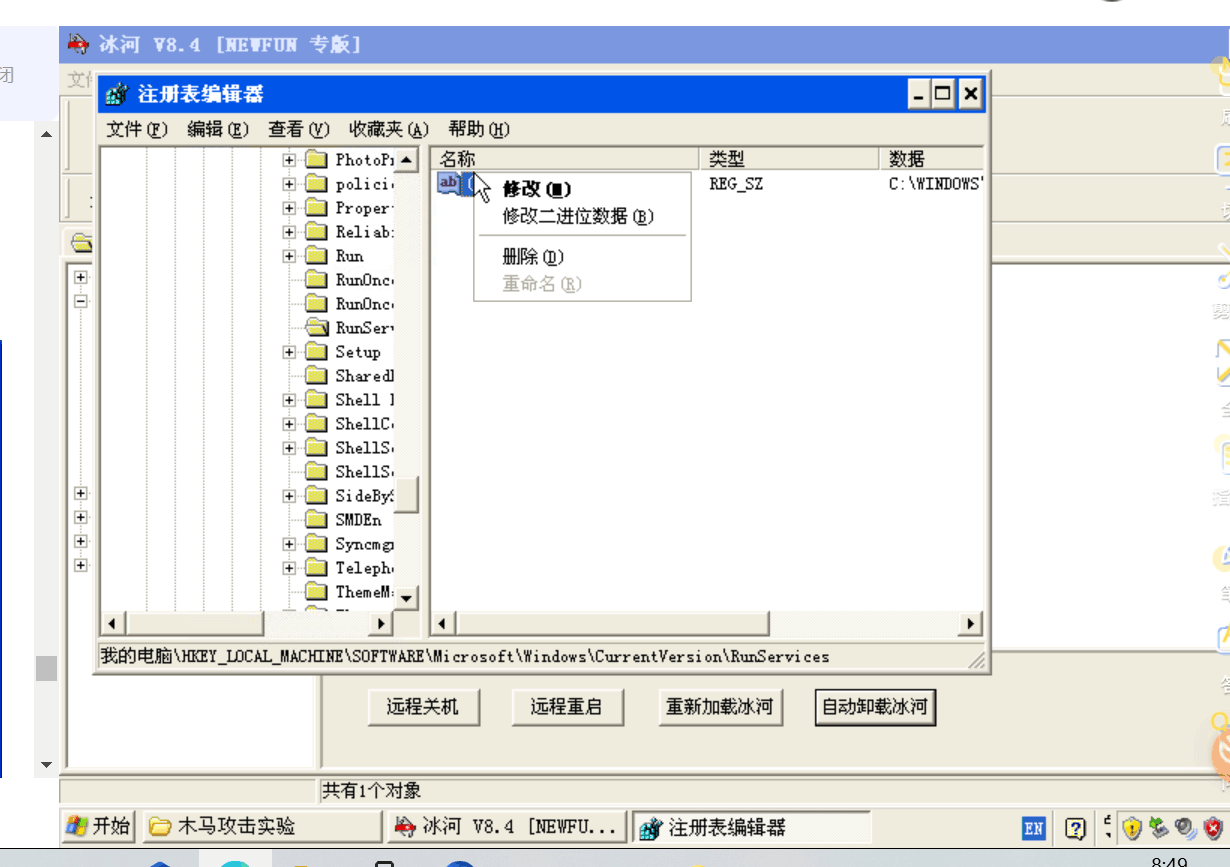Click the tree pane scroll down arrow

(x=407, y=597)
